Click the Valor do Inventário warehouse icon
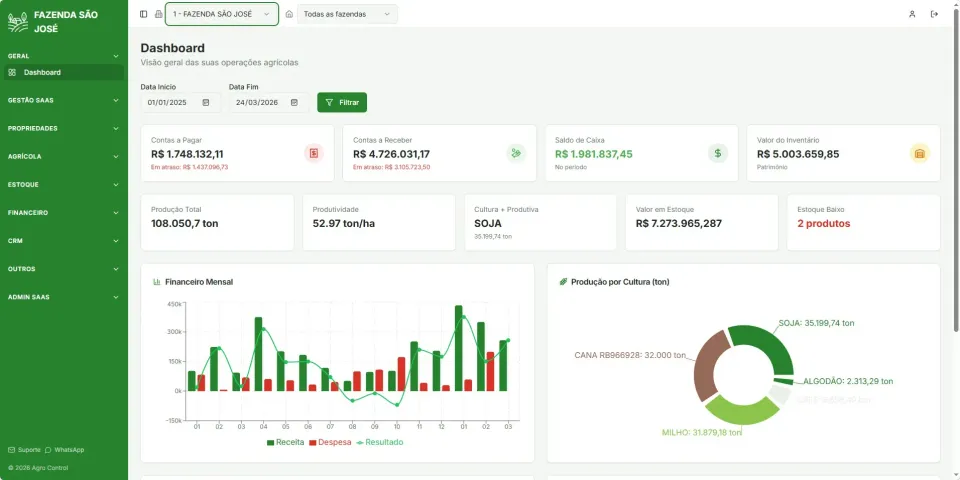 (x=920, y=154)
